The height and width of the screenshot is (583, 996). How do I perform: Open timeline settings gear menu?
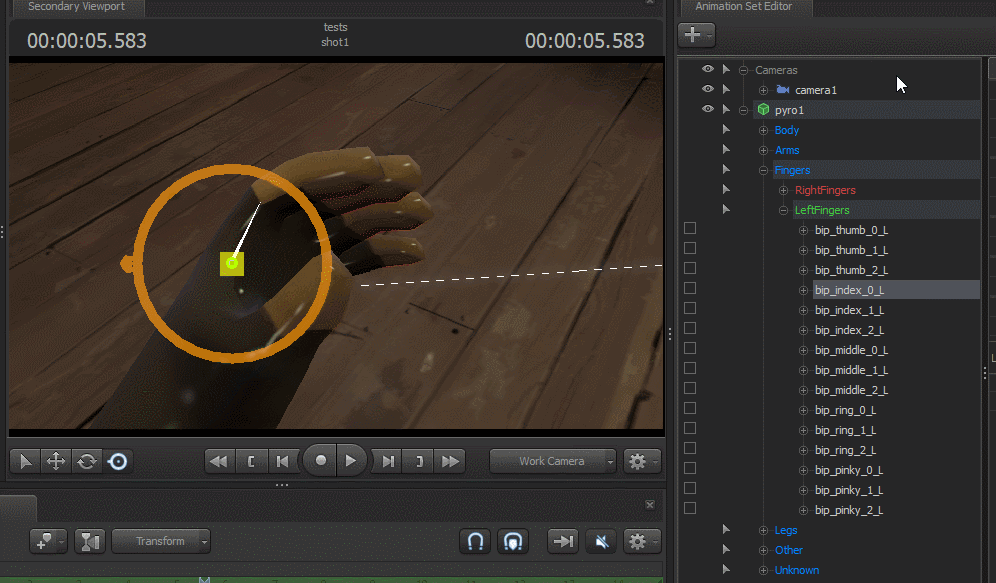(x=642, y=541)
